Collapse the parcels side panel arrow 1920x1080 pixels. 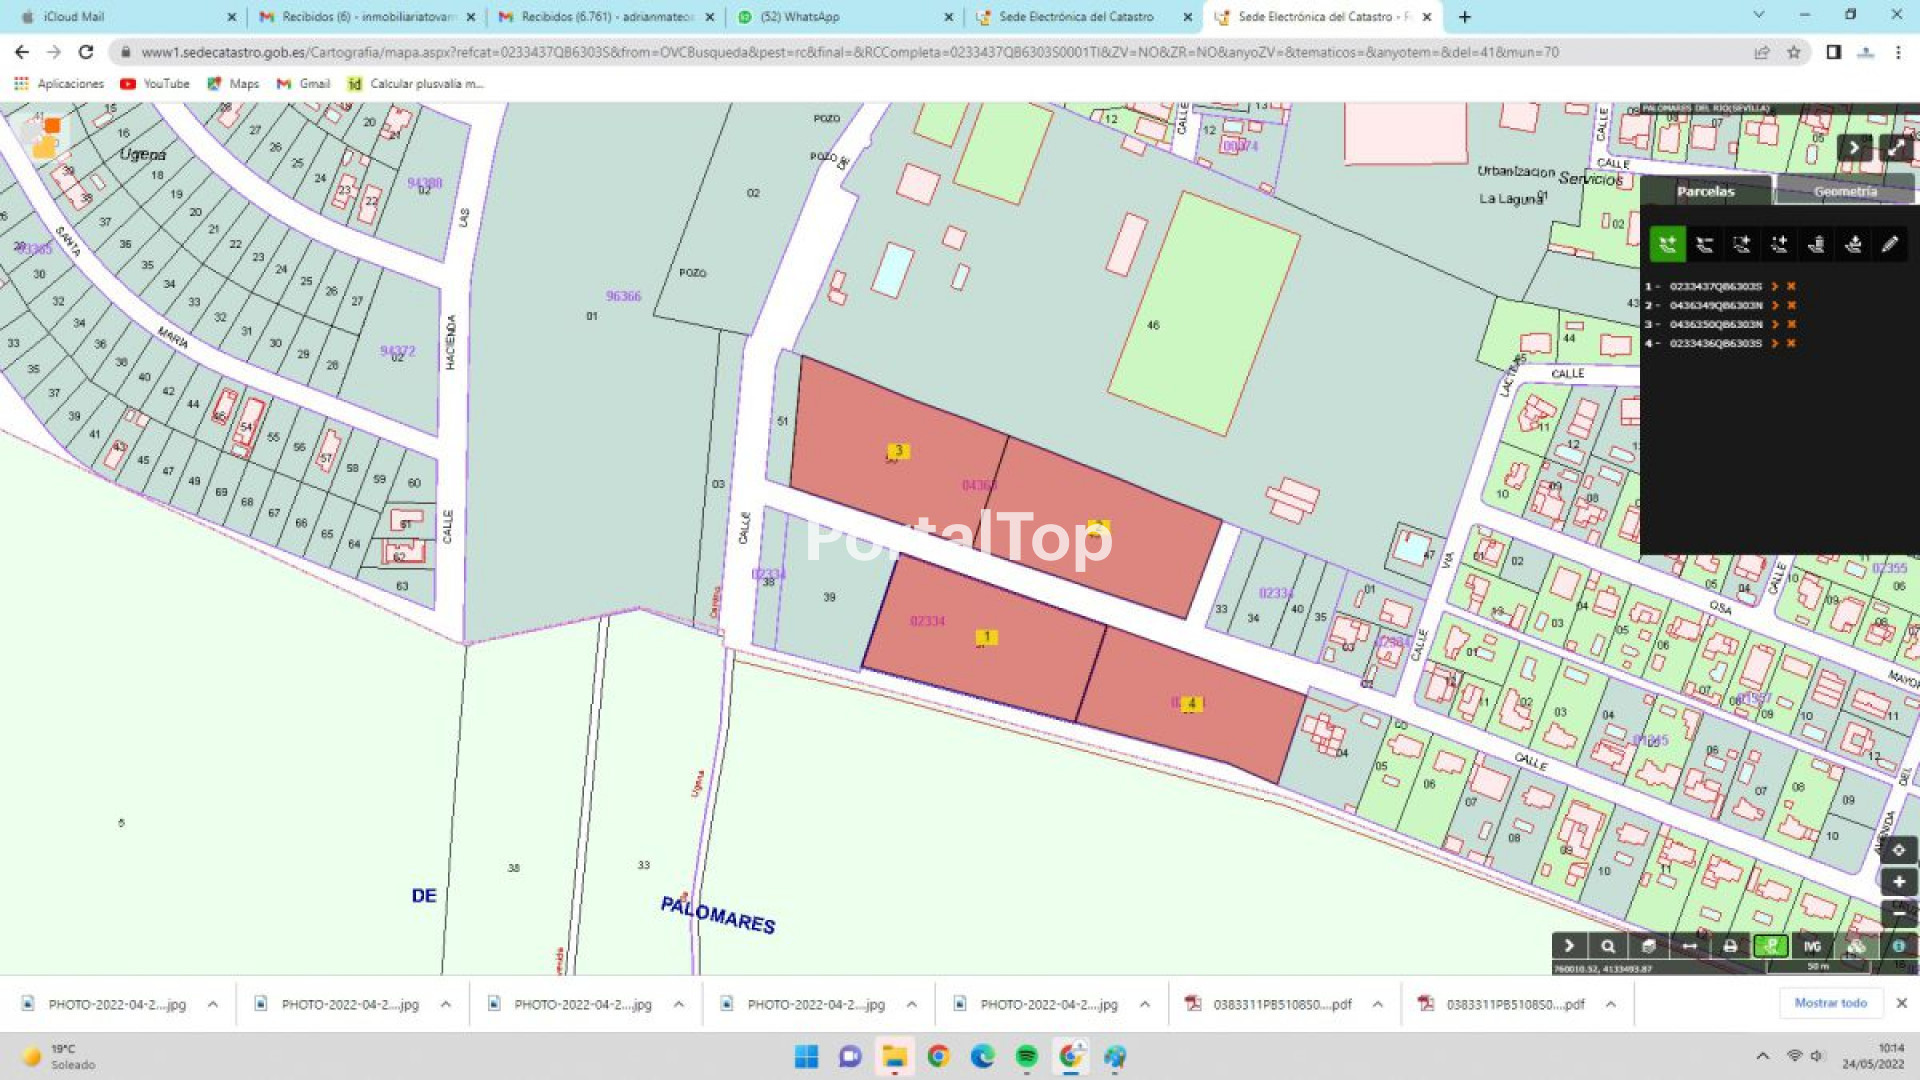click(x=1854, y=148)
